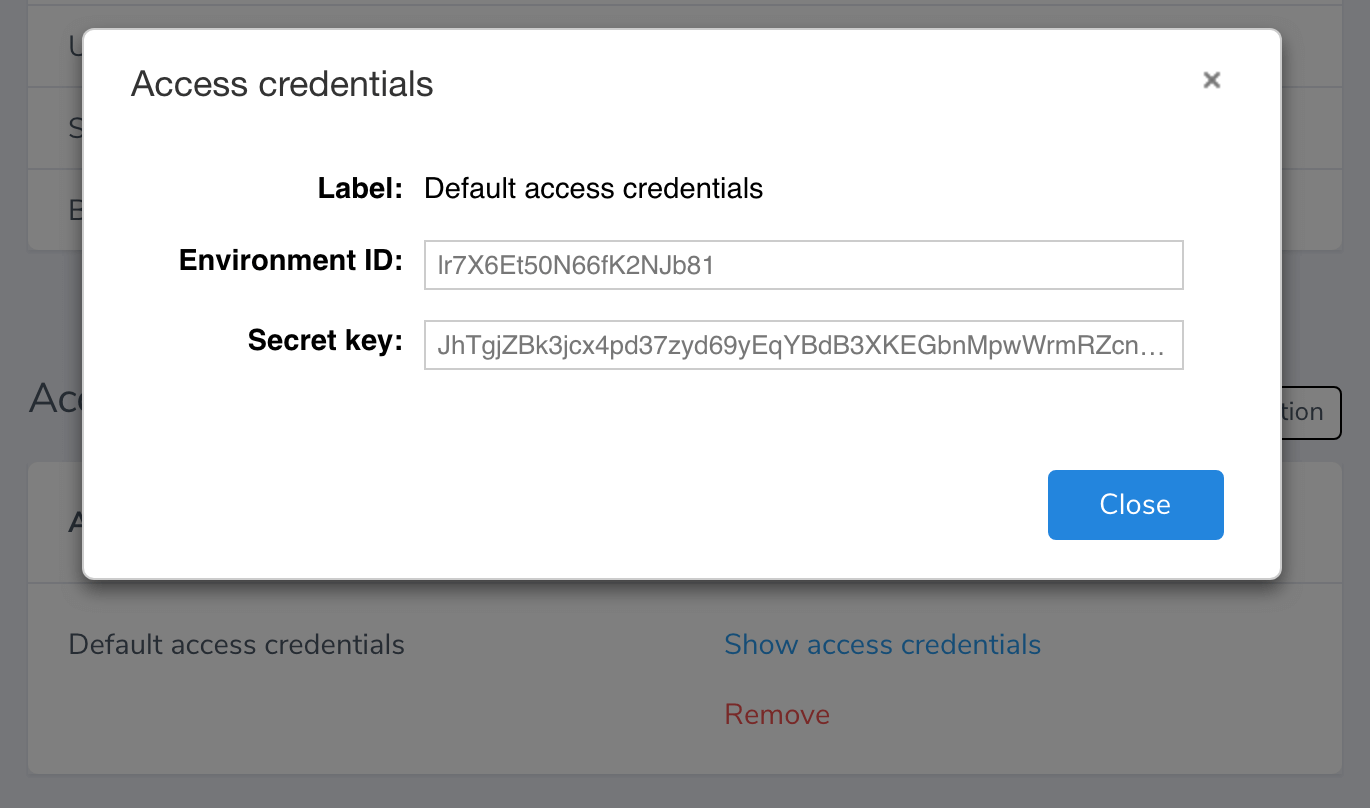Click the Secret key: field label
The width and height of the screenshot is (1370, 808).
324,341
